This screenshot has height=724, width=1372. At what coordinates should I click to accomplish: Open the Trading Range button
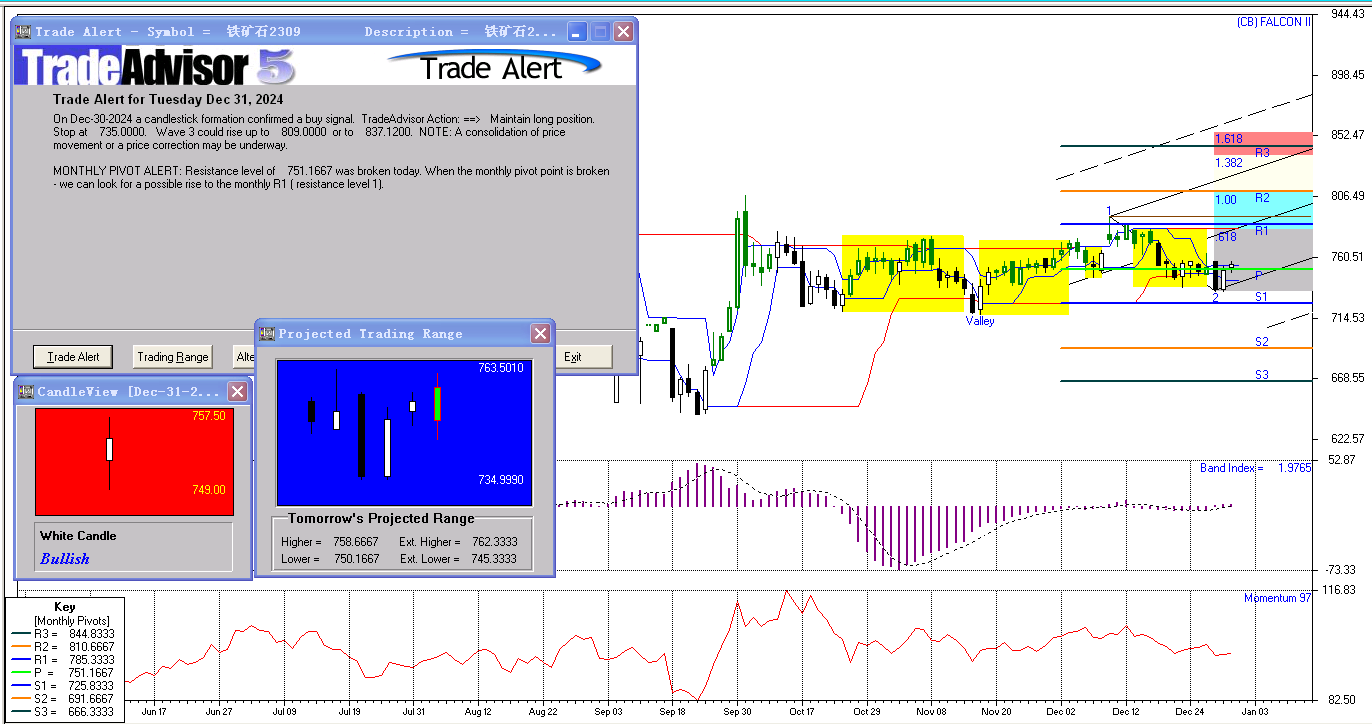(x=173, y=357)
